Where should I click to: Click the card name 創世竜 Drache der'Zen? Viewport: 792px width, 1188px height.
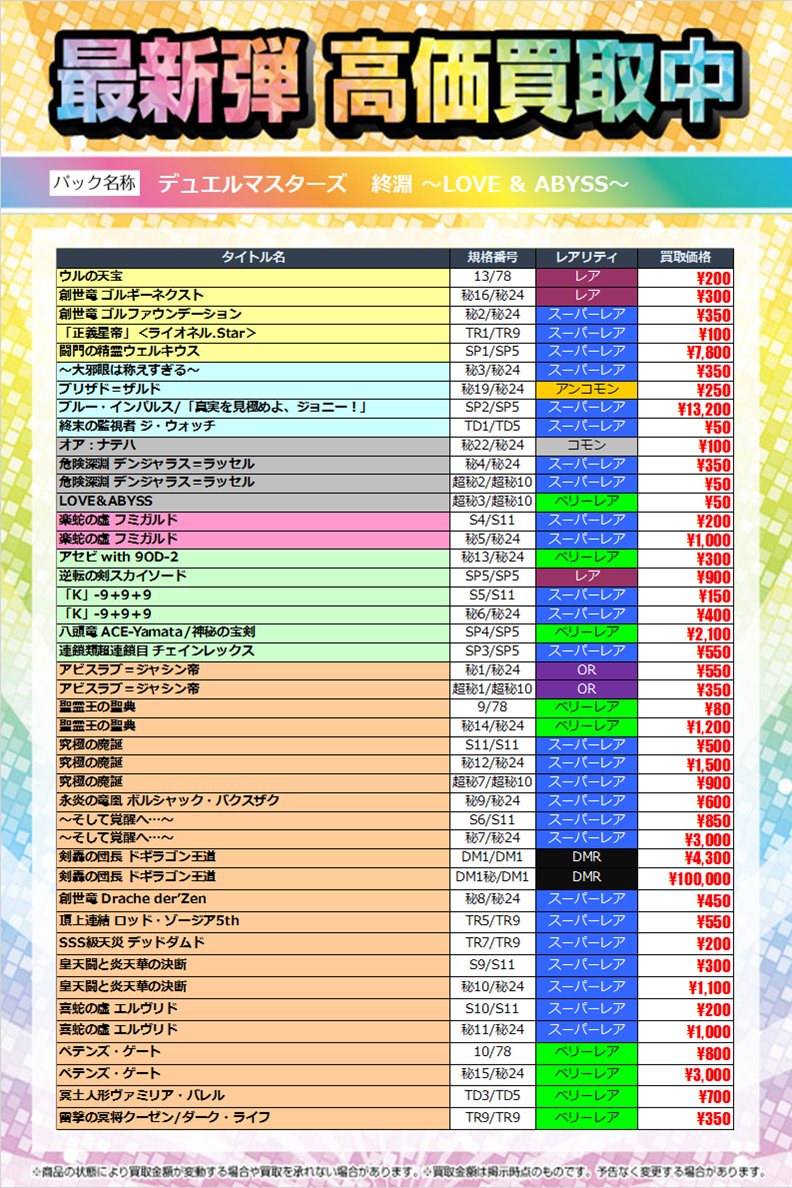pyautogui.click(x=133, y=899)
